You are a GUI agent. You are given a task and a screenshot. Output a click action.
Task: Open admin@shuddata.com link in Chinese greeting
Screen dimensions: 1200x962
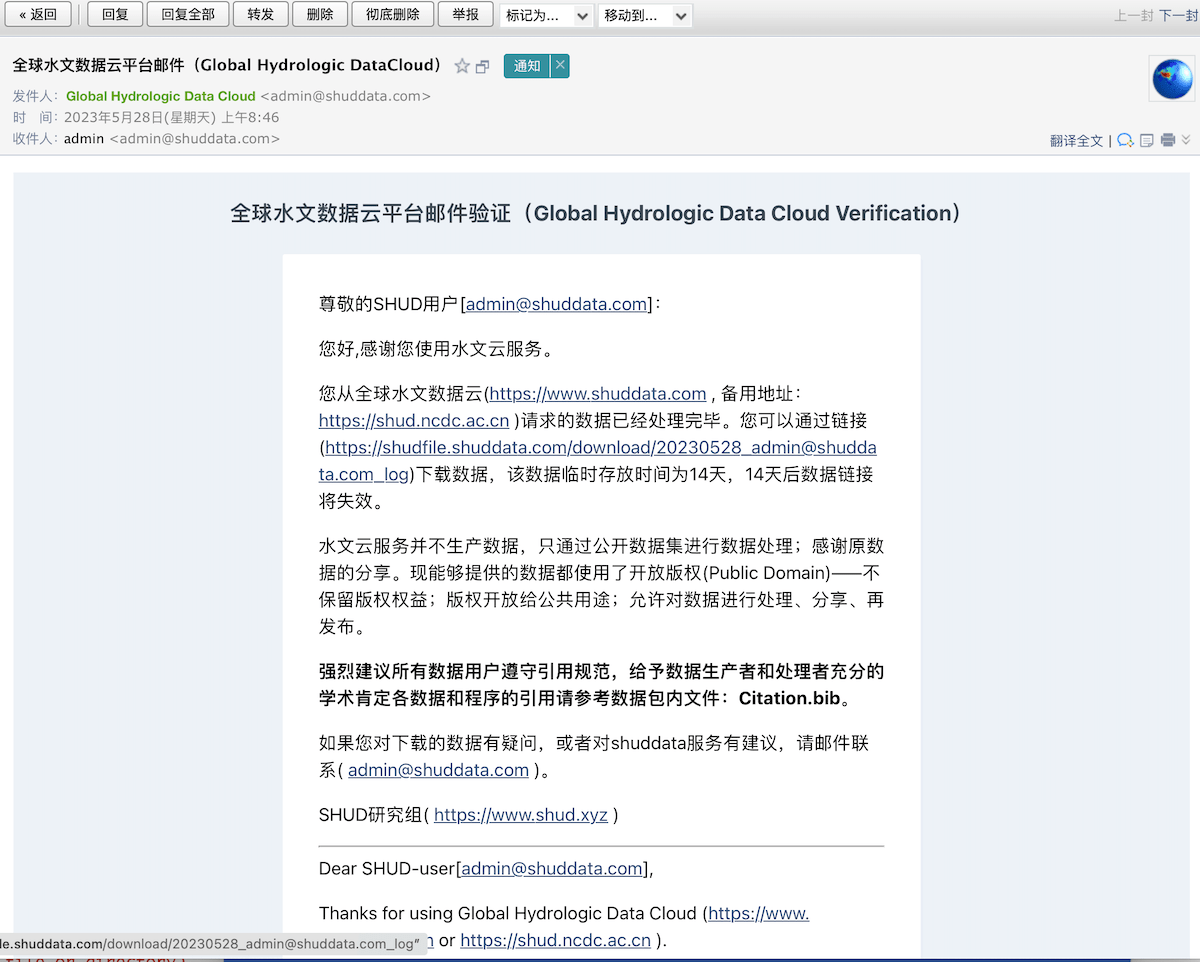pyautogui.click(x=557, y=304)
